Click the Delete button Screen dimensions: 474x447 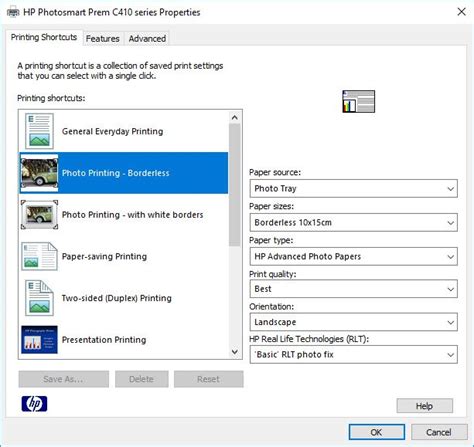click(142, 379)
